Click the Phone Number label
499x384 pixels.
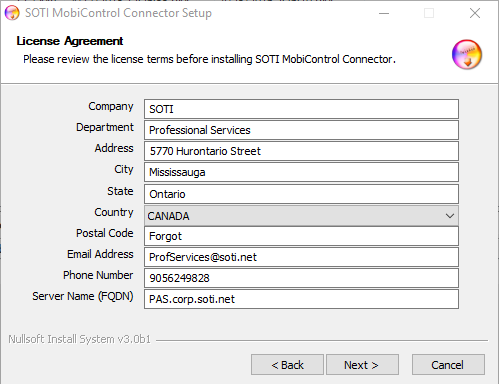[x=98, y=275]
